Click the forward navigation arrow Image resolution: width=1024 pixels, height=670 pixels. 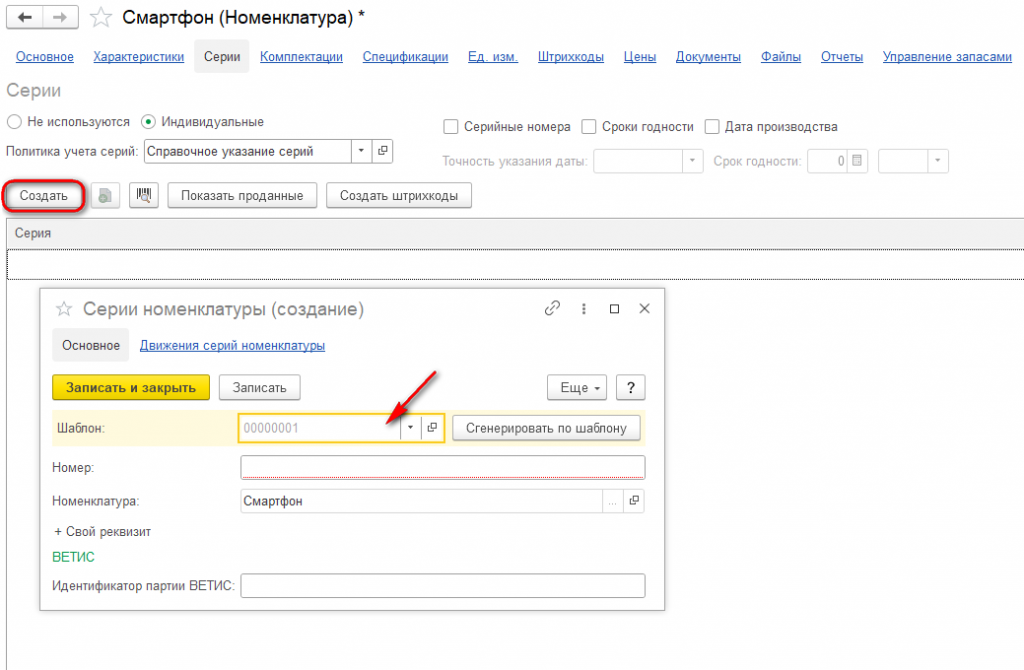(x=60, y=18)
